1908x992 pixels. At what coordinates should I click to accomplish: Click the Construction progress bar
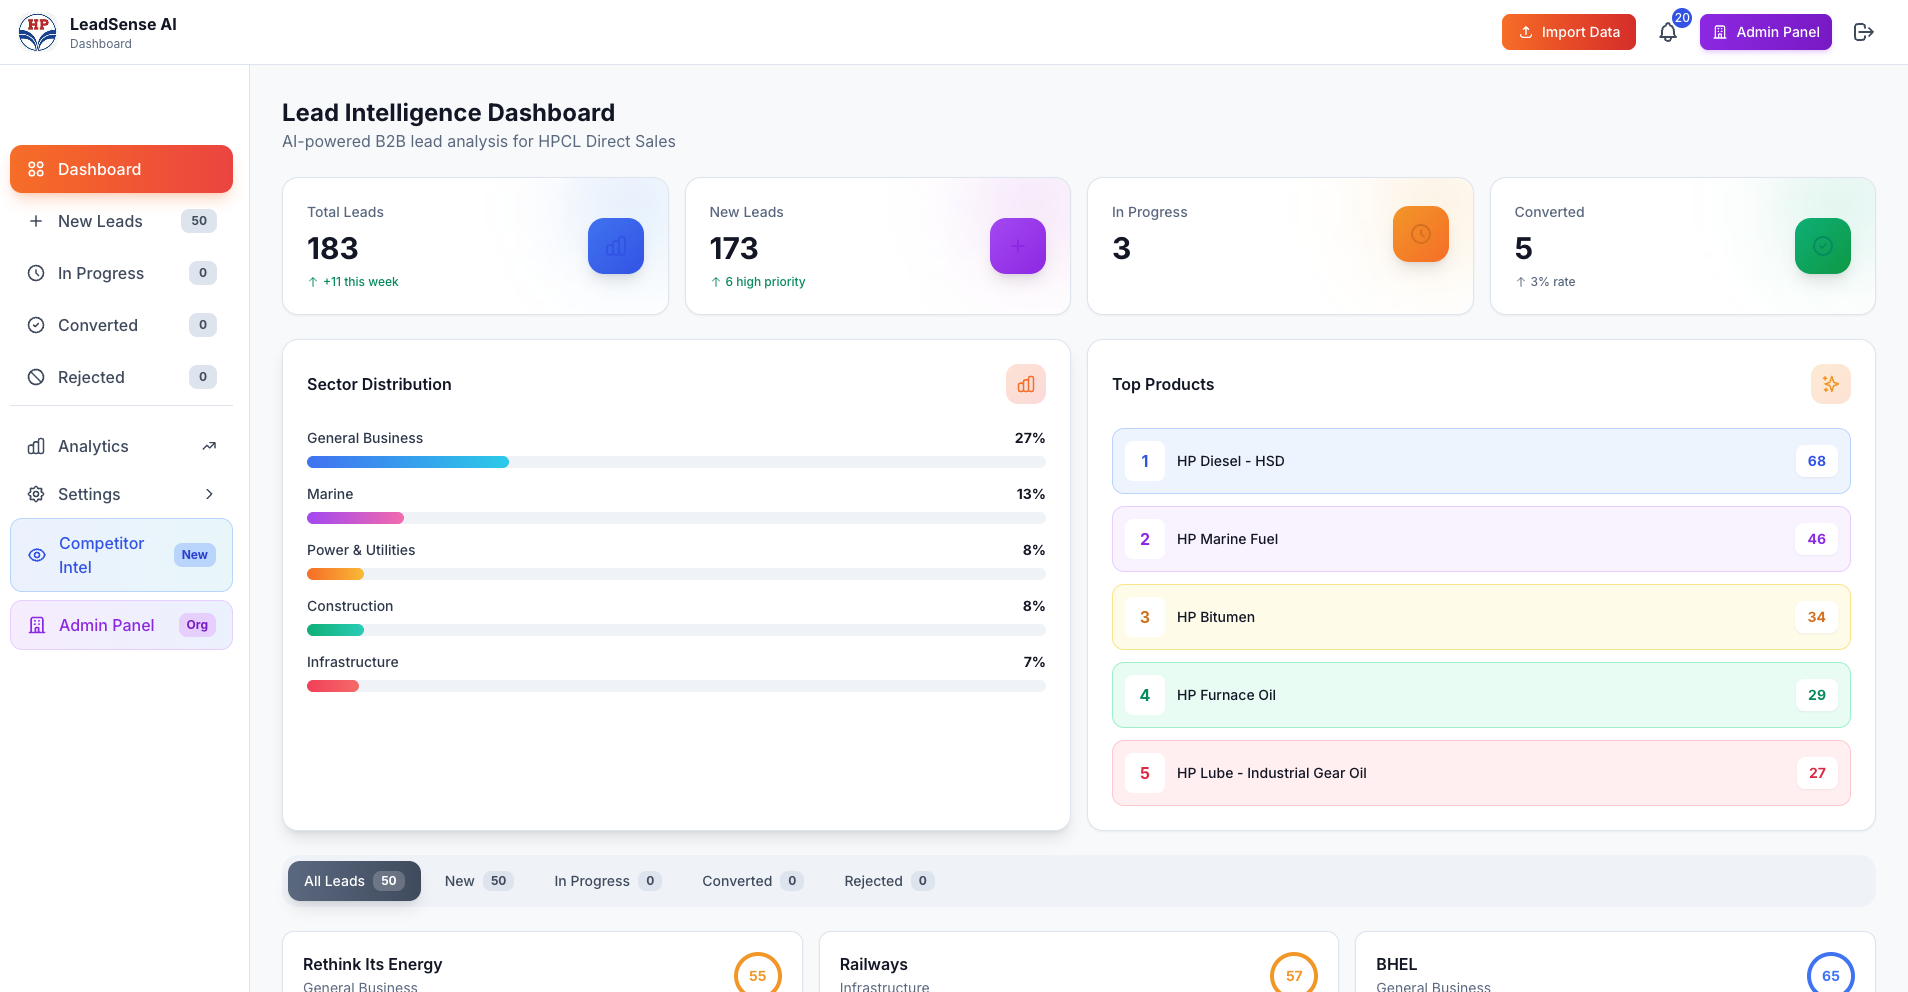(676, 630)
